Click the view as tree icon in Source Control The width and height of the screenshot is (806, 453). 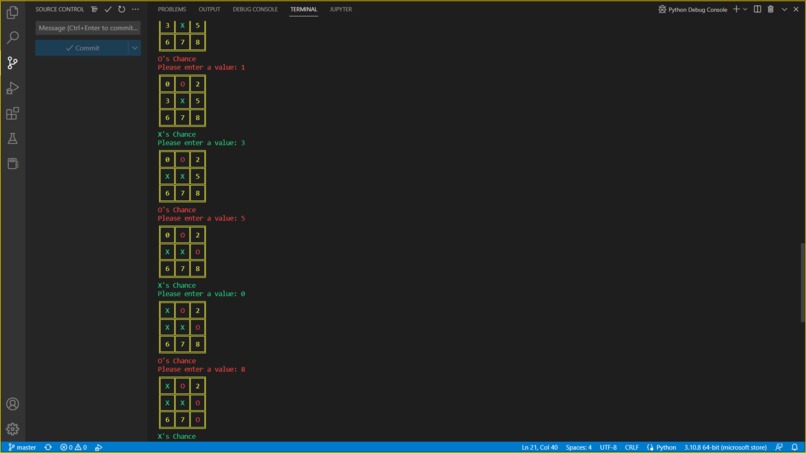point(94,9)
